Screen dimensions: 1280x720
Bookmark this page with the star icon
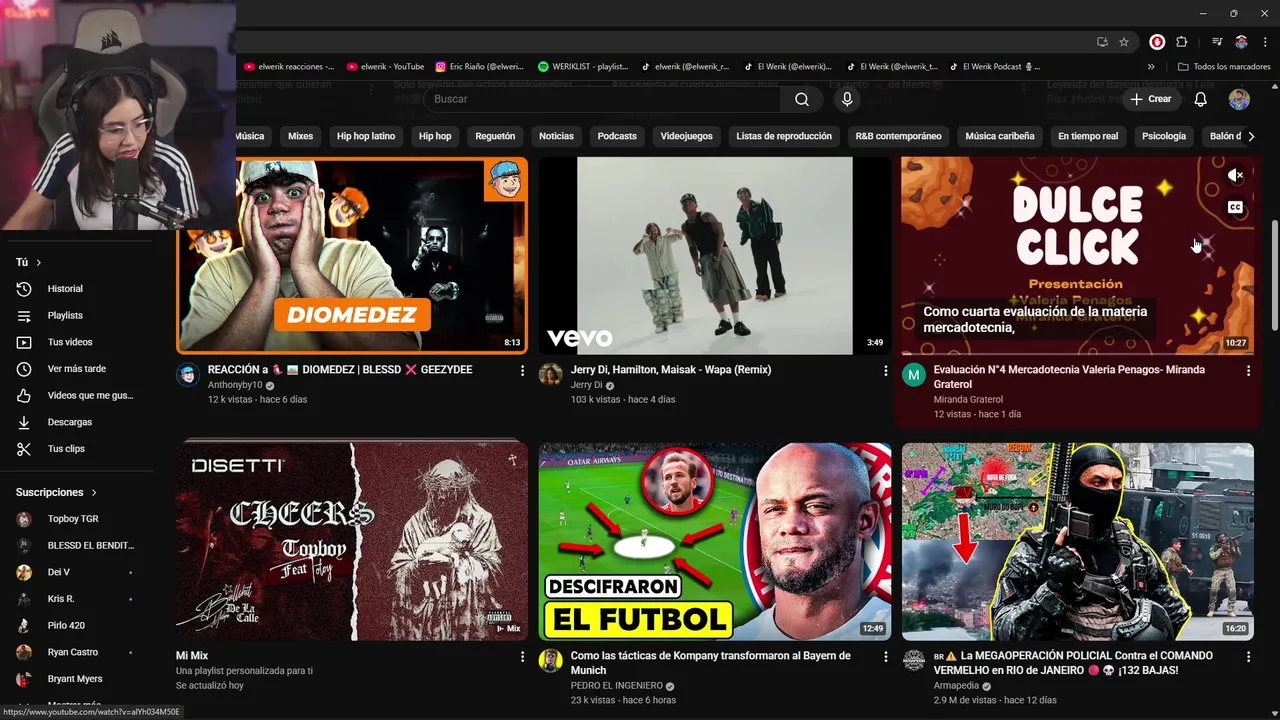1124,42
